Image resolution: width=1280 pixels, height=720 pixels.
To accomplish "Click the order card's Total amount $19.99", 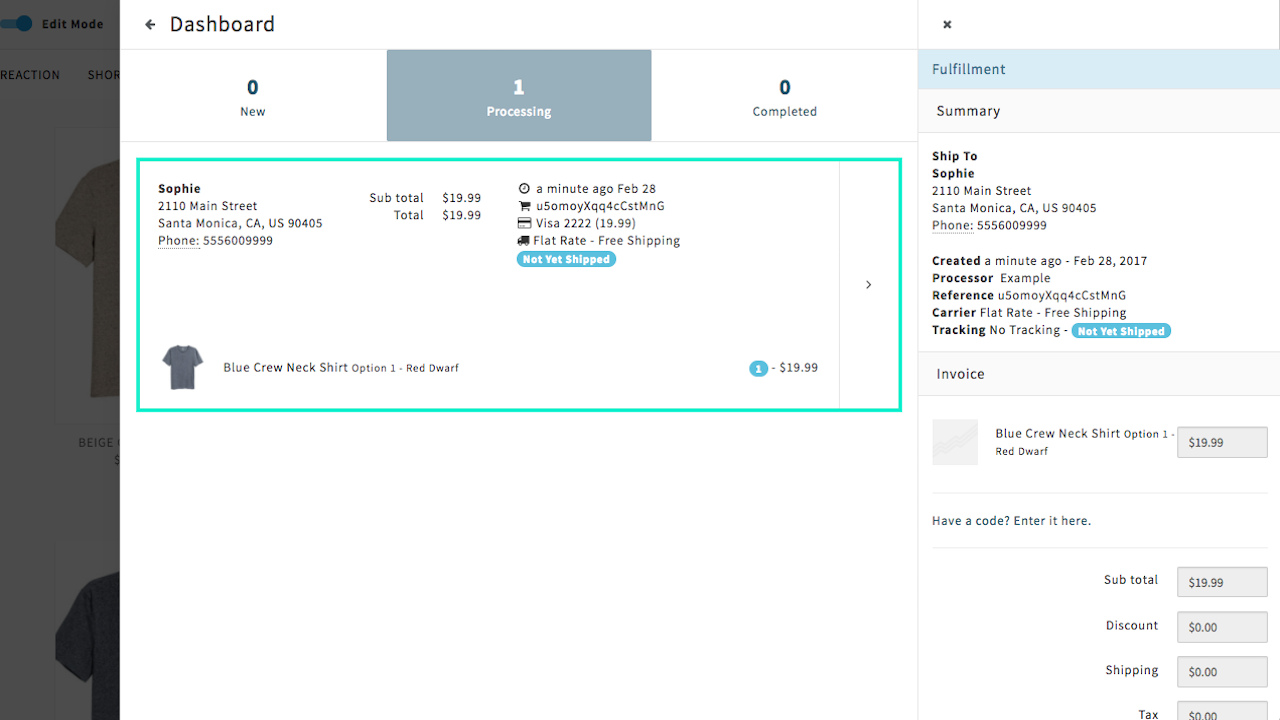I will coord(462,215).
